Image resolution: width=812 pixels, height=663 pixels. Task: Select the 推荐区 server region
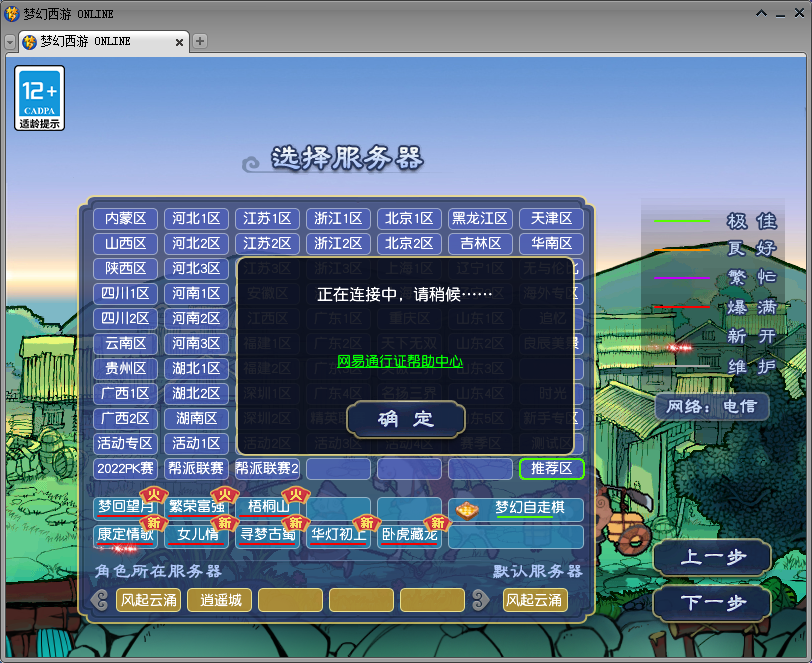[551, 469]
